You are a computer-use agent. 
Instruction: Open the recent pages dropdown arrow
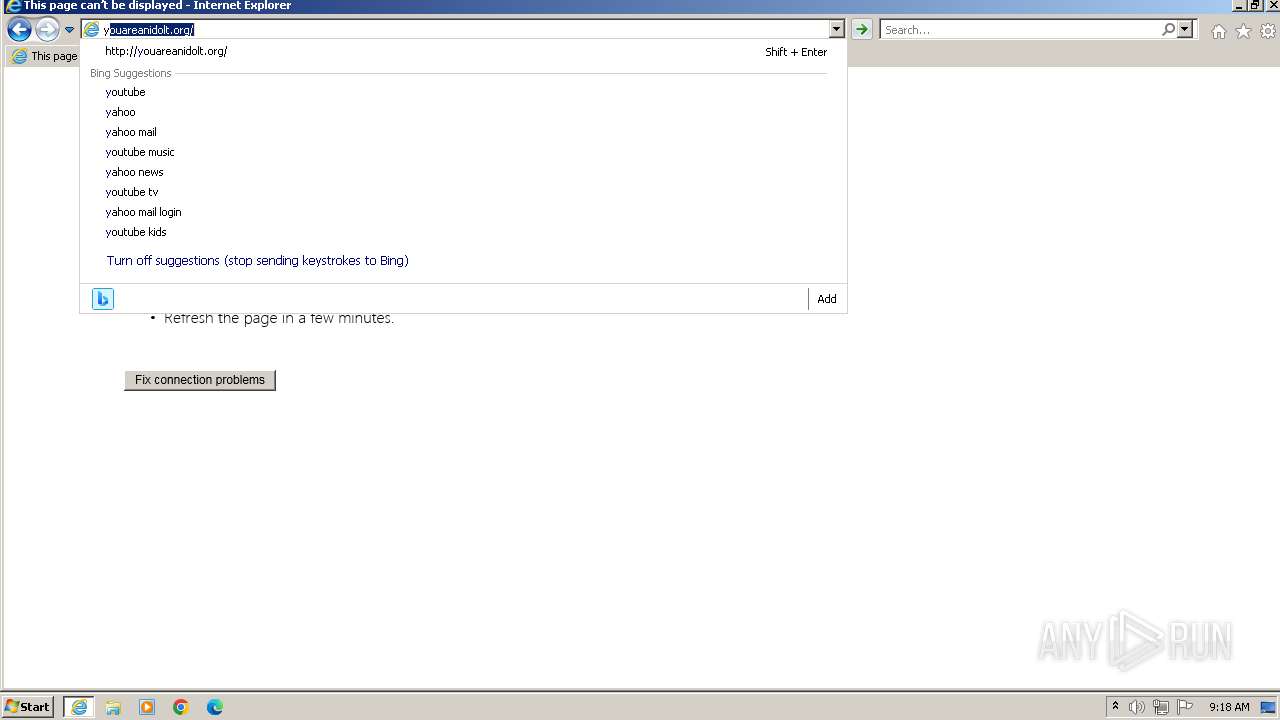point(69,30)
